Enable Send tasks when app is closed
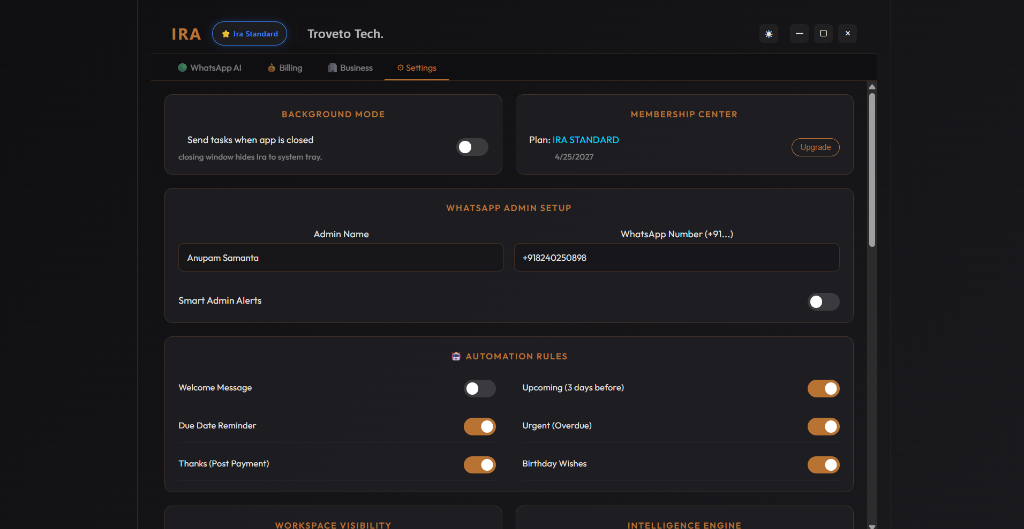The width and height of the screenshot is (1024, 529). coord(472,147)
